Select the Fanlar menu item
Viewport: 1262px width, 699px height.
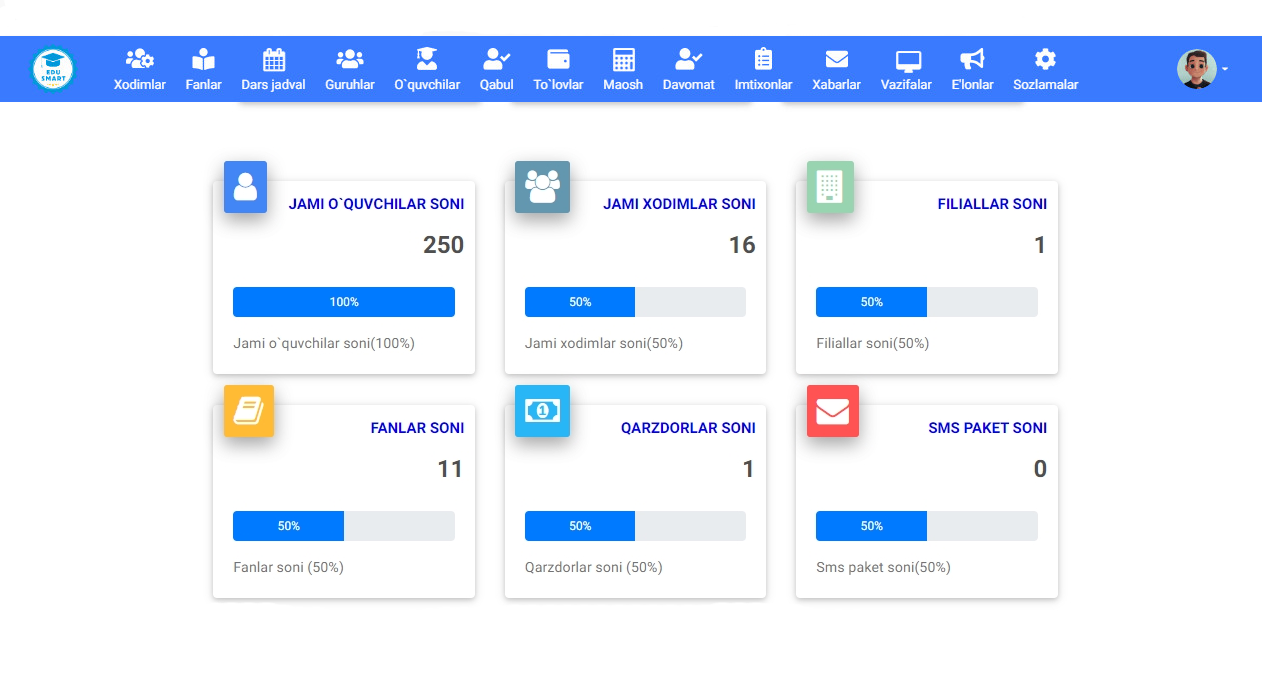pos(203,70)
